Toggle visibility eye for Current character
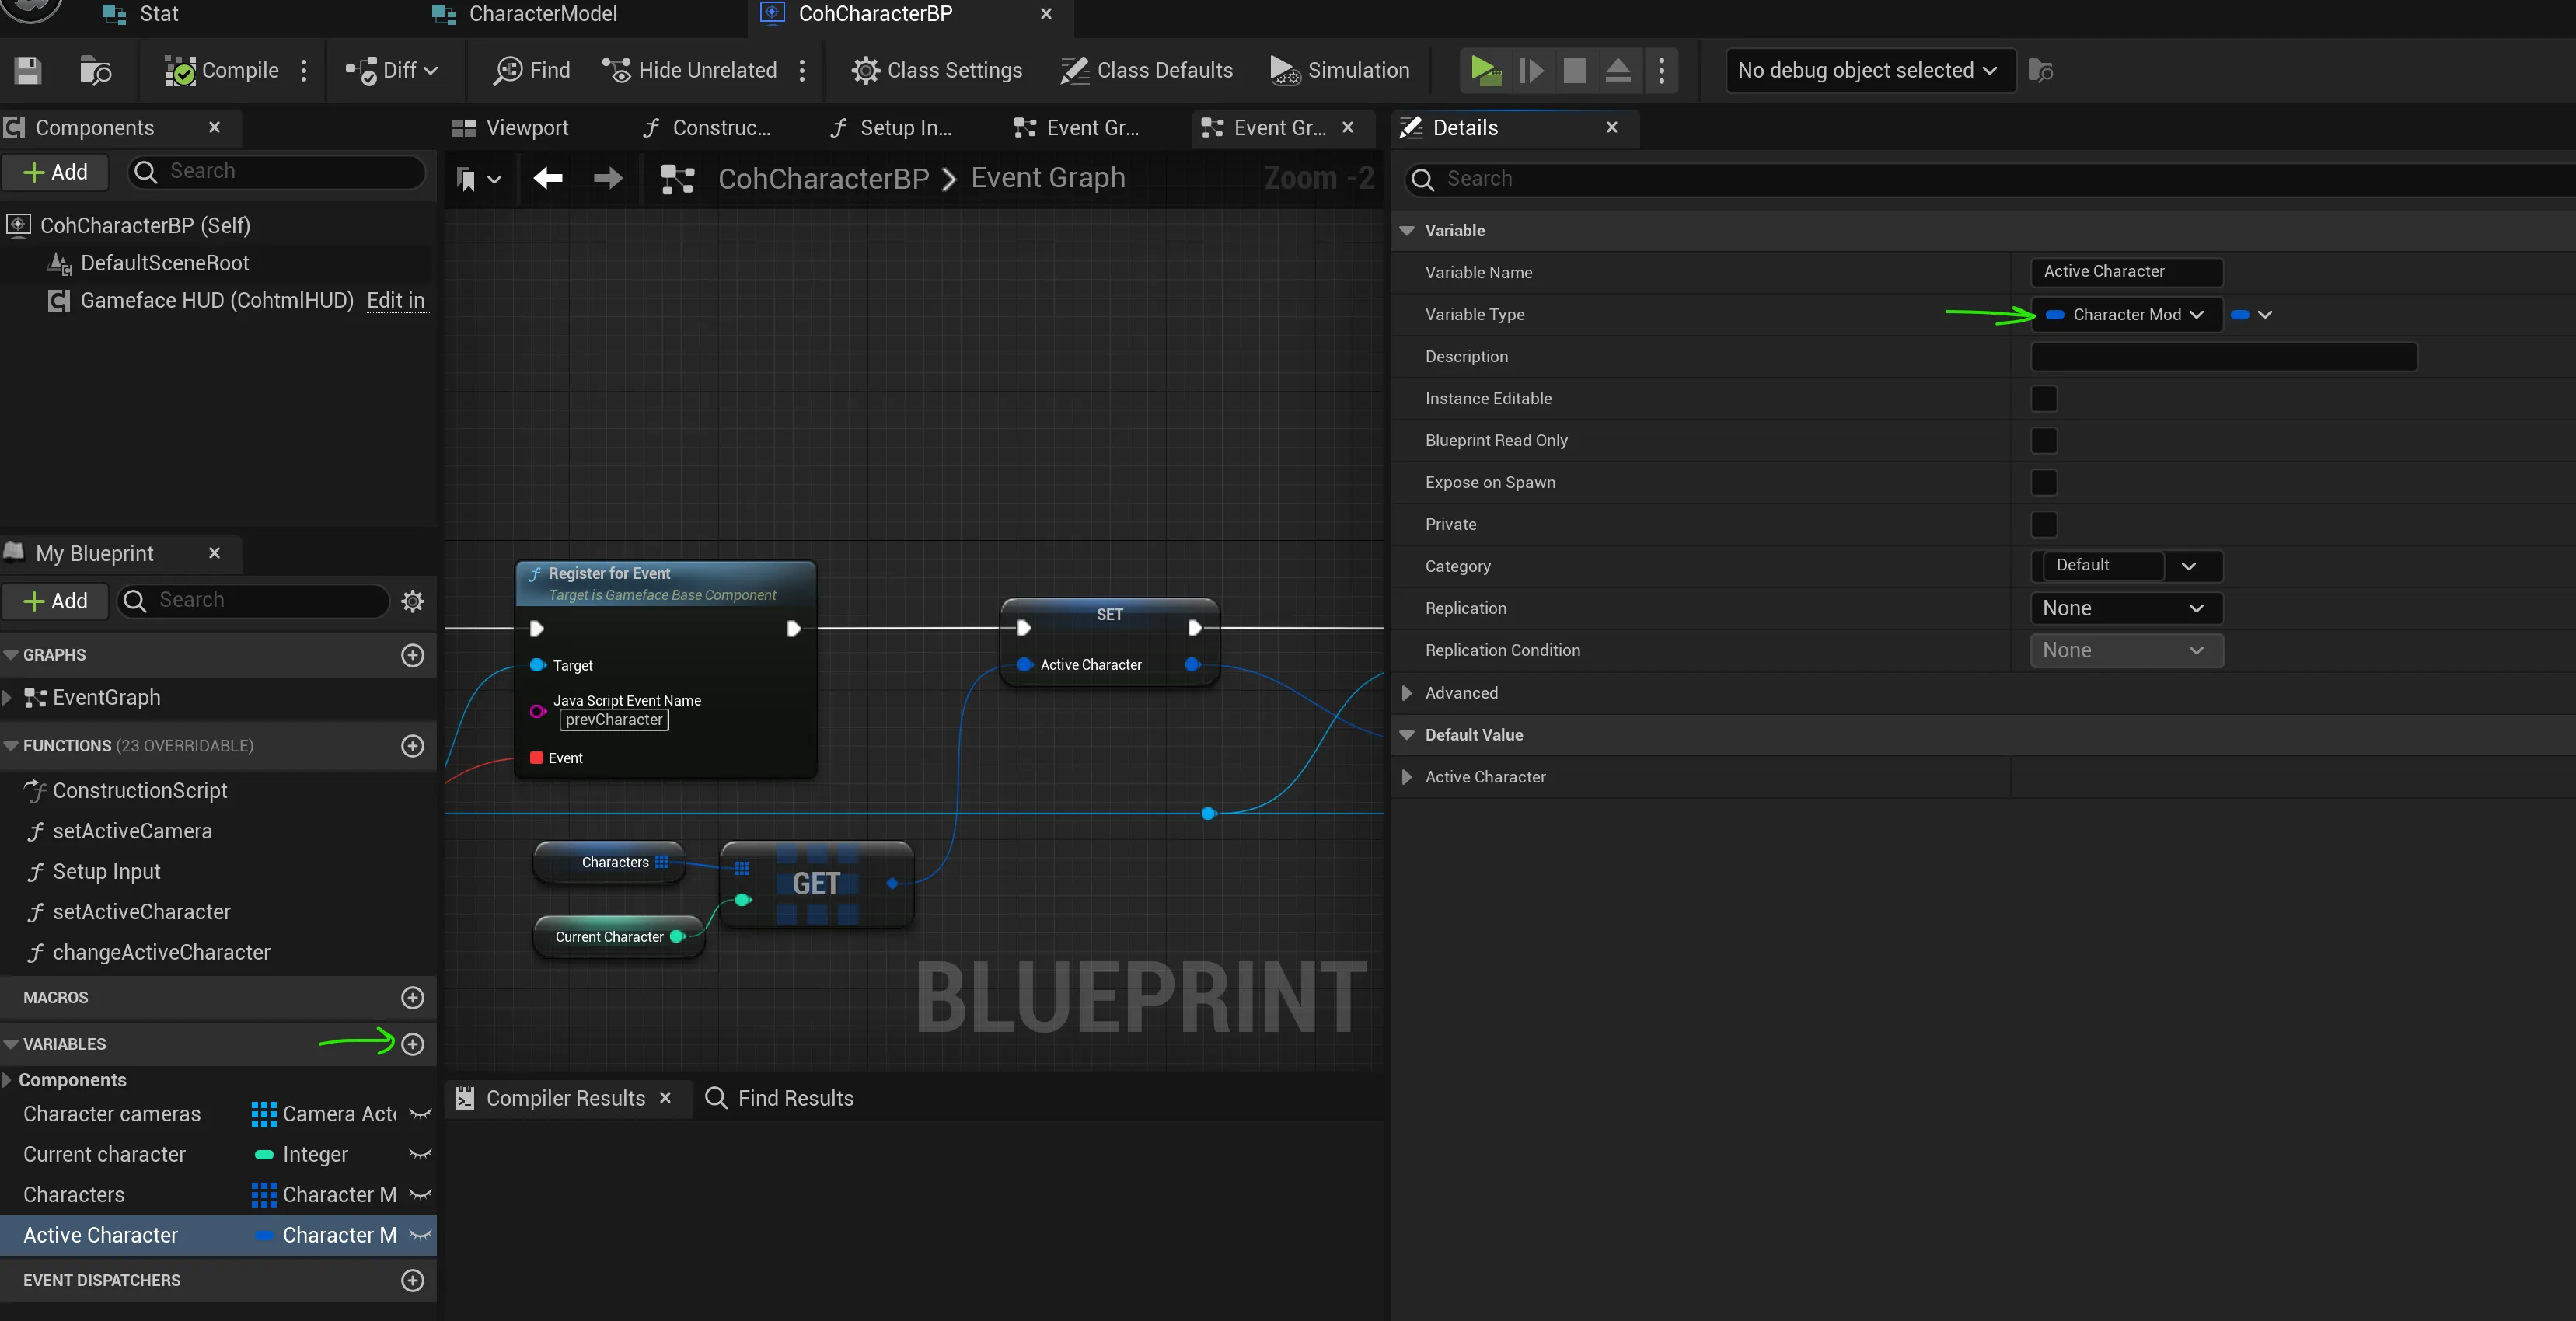 tap(420, 1155)
